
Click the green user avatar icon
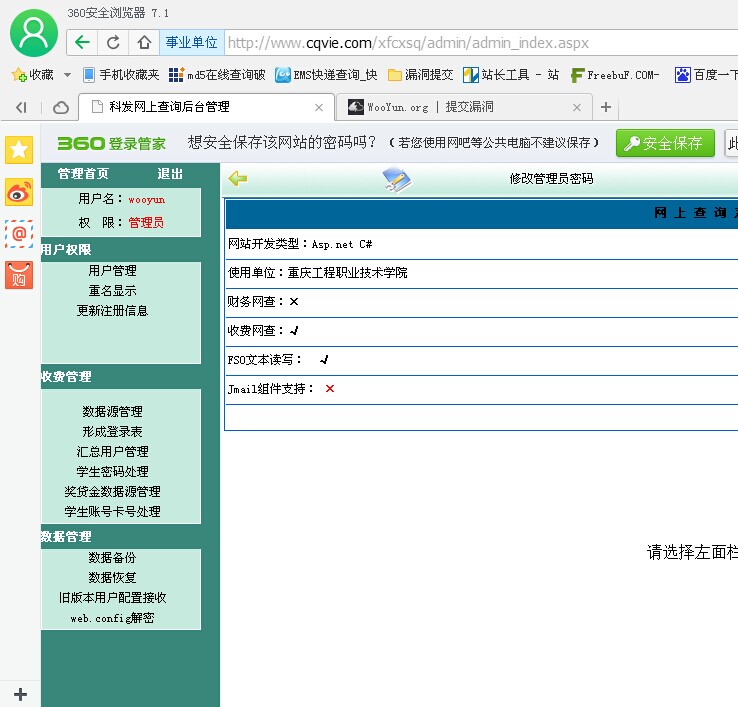[34, 32]
